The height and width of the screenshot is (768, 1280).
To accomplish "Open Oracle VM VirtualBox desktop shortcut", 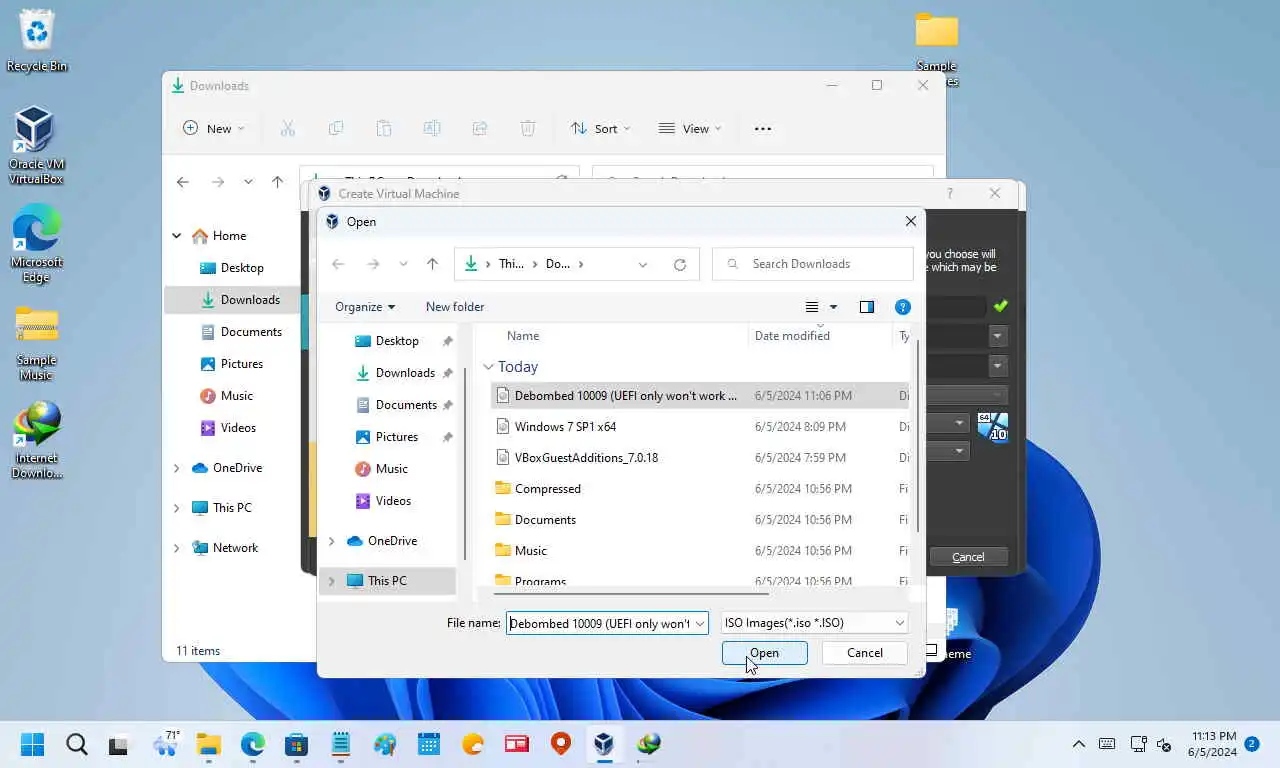I will (x=35, y=145).
